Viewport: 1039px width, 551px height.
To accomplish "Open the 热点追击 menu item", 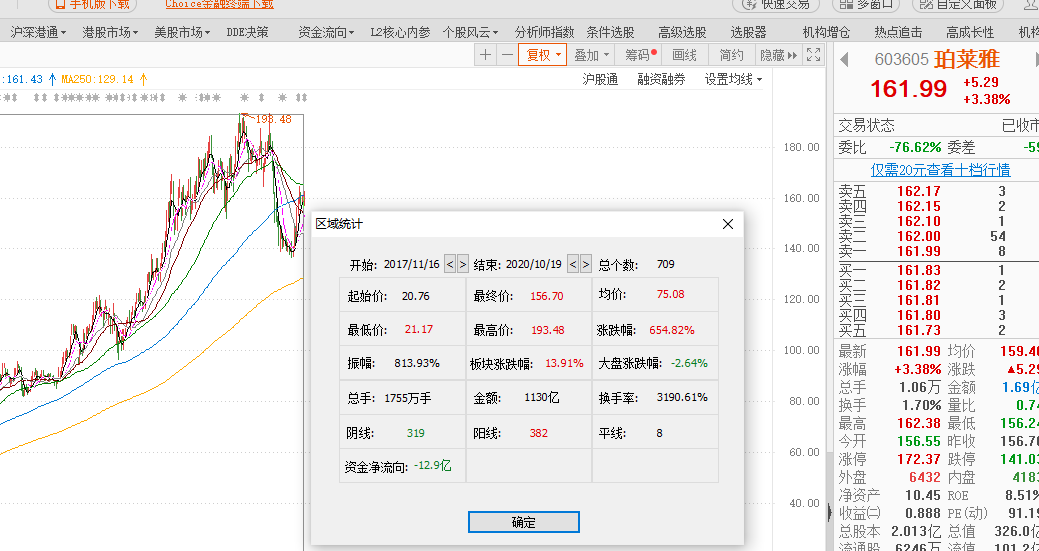I will click(x=898, y=32).
